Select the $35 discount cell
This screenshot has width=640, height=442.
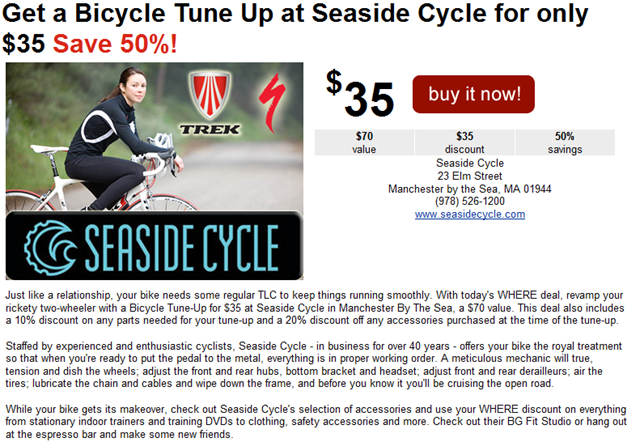click(x=464, y=142)
